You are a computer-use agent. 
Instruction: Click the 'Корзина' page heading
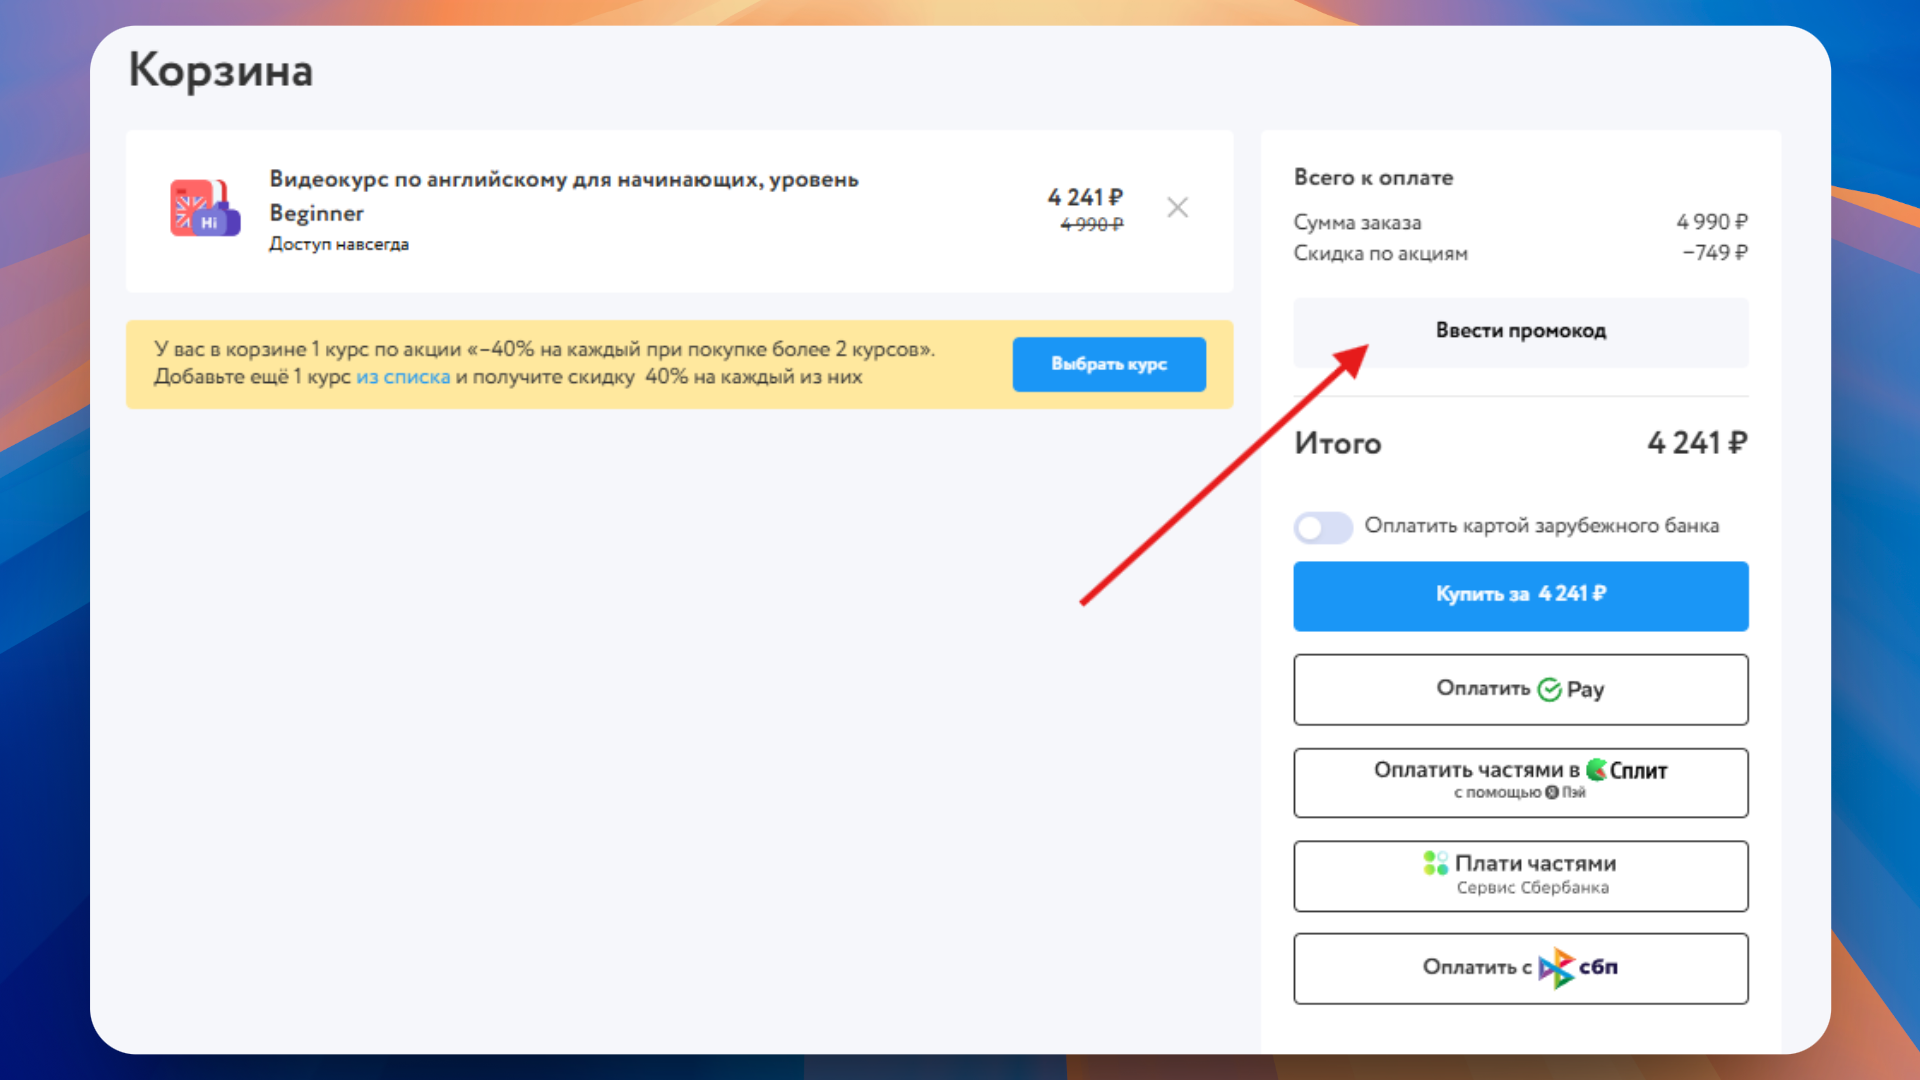point(221,71)
